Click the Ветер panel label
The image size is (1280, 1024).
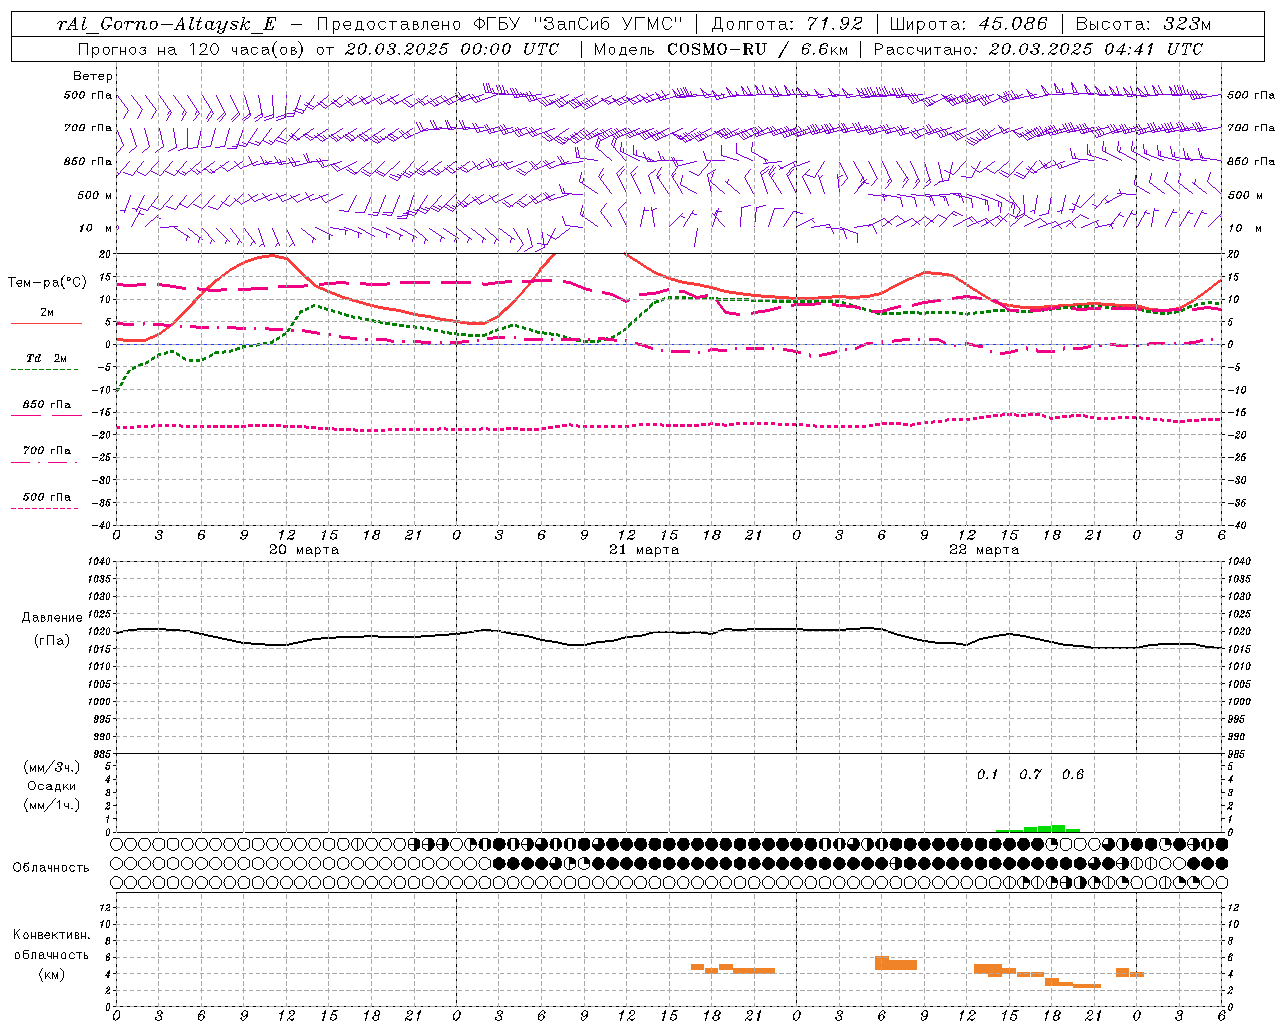click(x=93, y=76)
